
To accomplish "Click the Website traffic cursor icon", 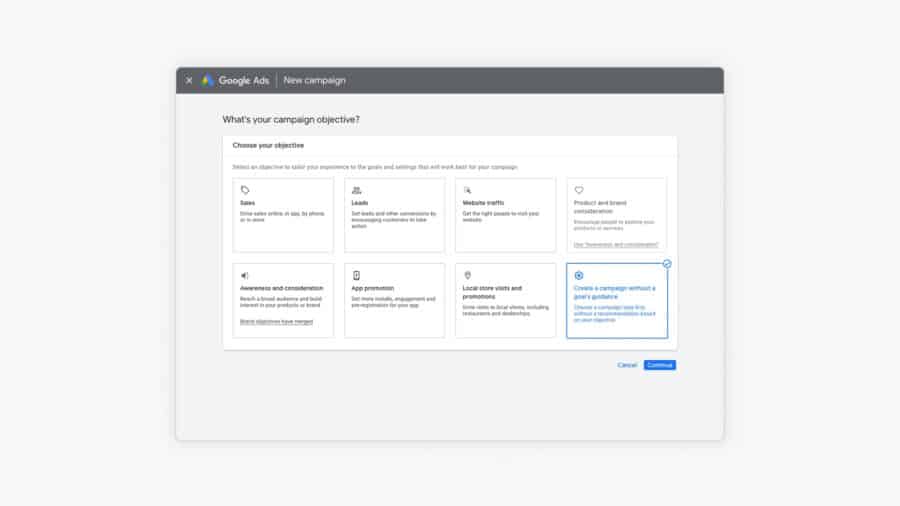I will tap(467, 190).
